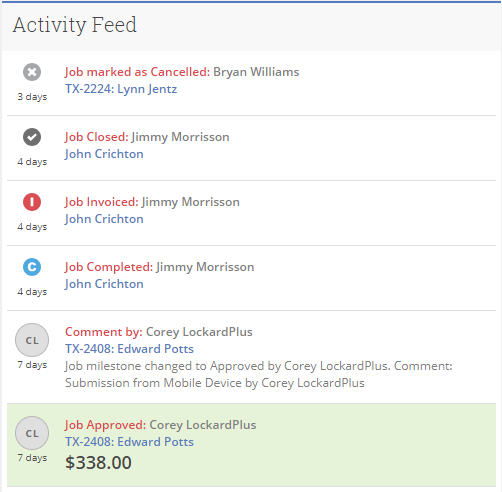Click the $338.00 amount in approved entry
The height and width of the screenshot is (492, 502).
tap(98, 463)
